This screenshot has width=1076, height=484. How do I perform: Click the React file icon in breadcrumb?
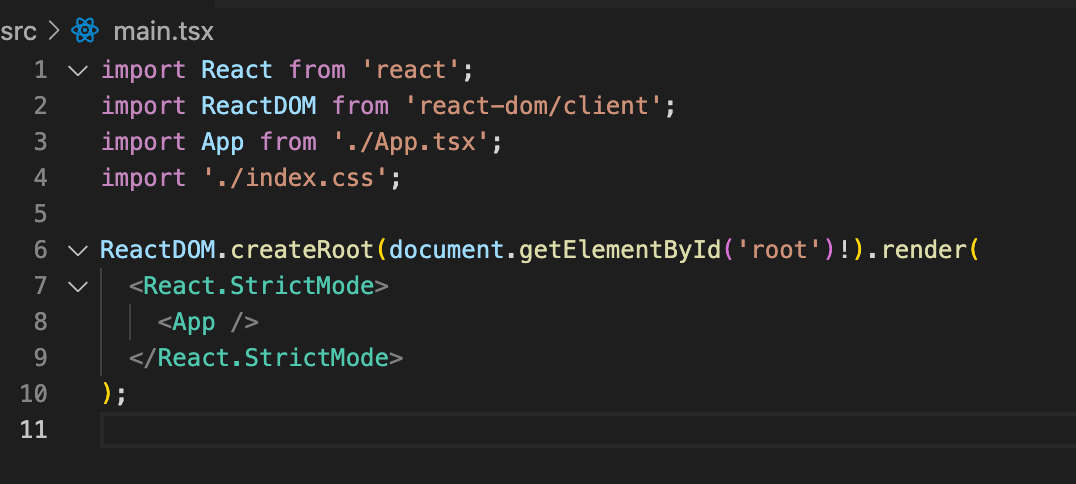click(x=85, y=31)
